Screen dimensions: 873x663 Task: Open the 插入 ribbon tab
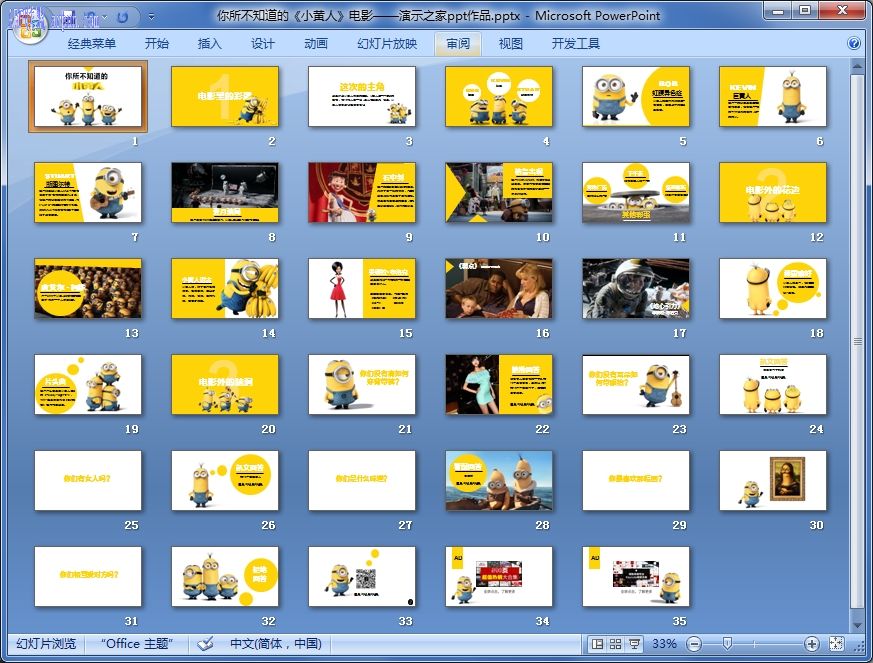click(x=209, y=44)
